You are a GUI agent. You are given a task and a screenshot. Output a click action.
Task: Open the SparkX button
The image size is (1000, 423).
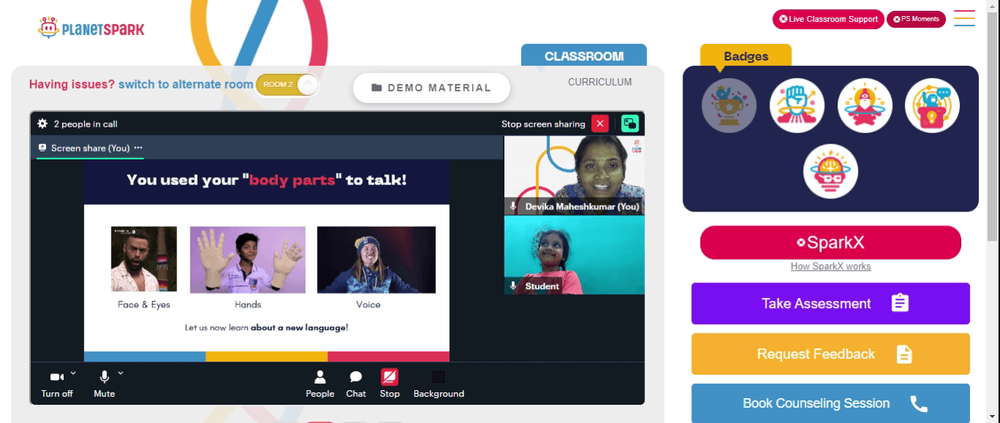(830, 242)
